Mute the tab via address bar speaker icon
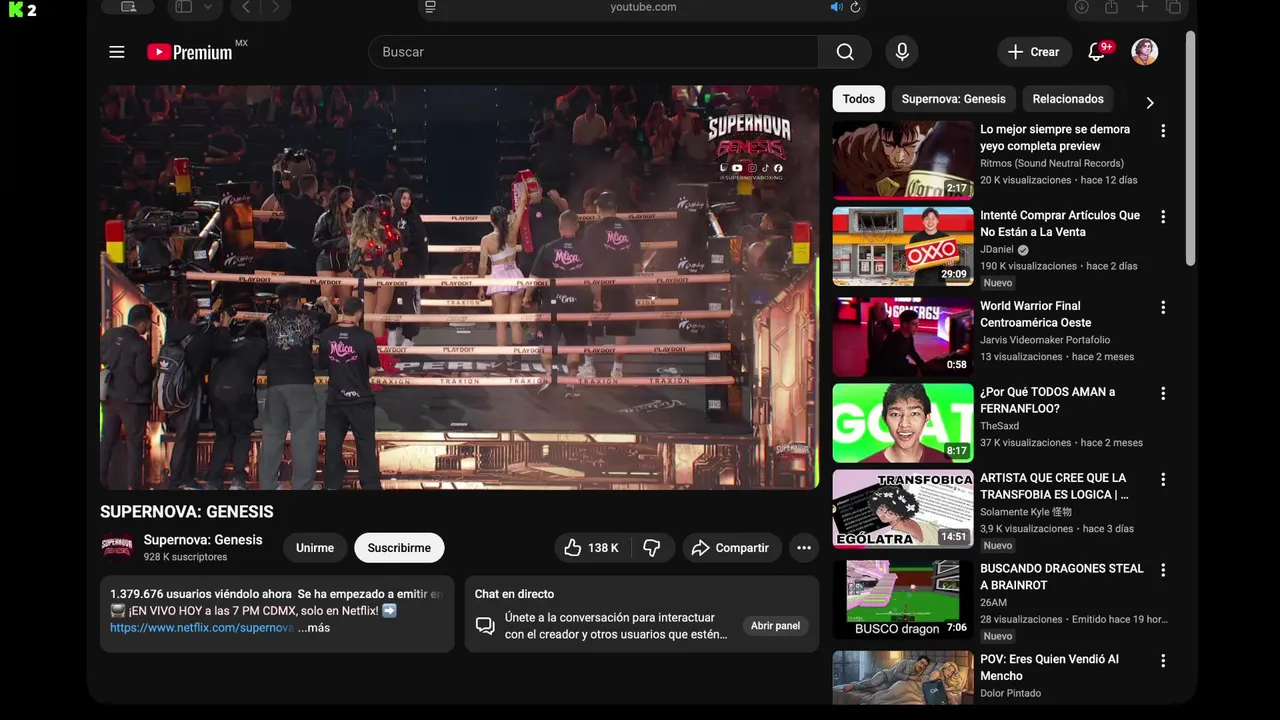Image resolution: width=1280 pixels, height=720 pixels. [836, 7]
